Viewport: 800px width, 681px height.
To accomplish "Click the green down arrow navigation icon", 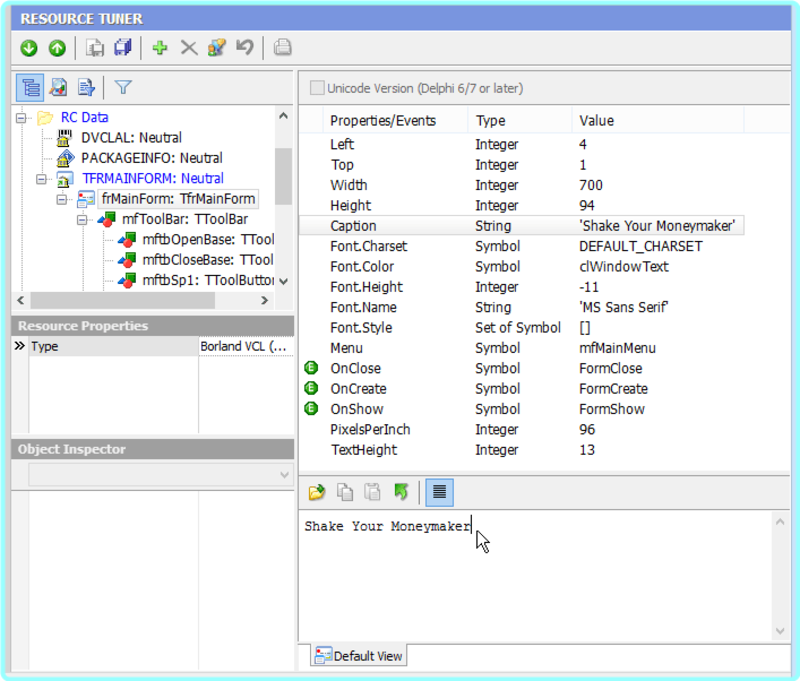I will point(29,48).
